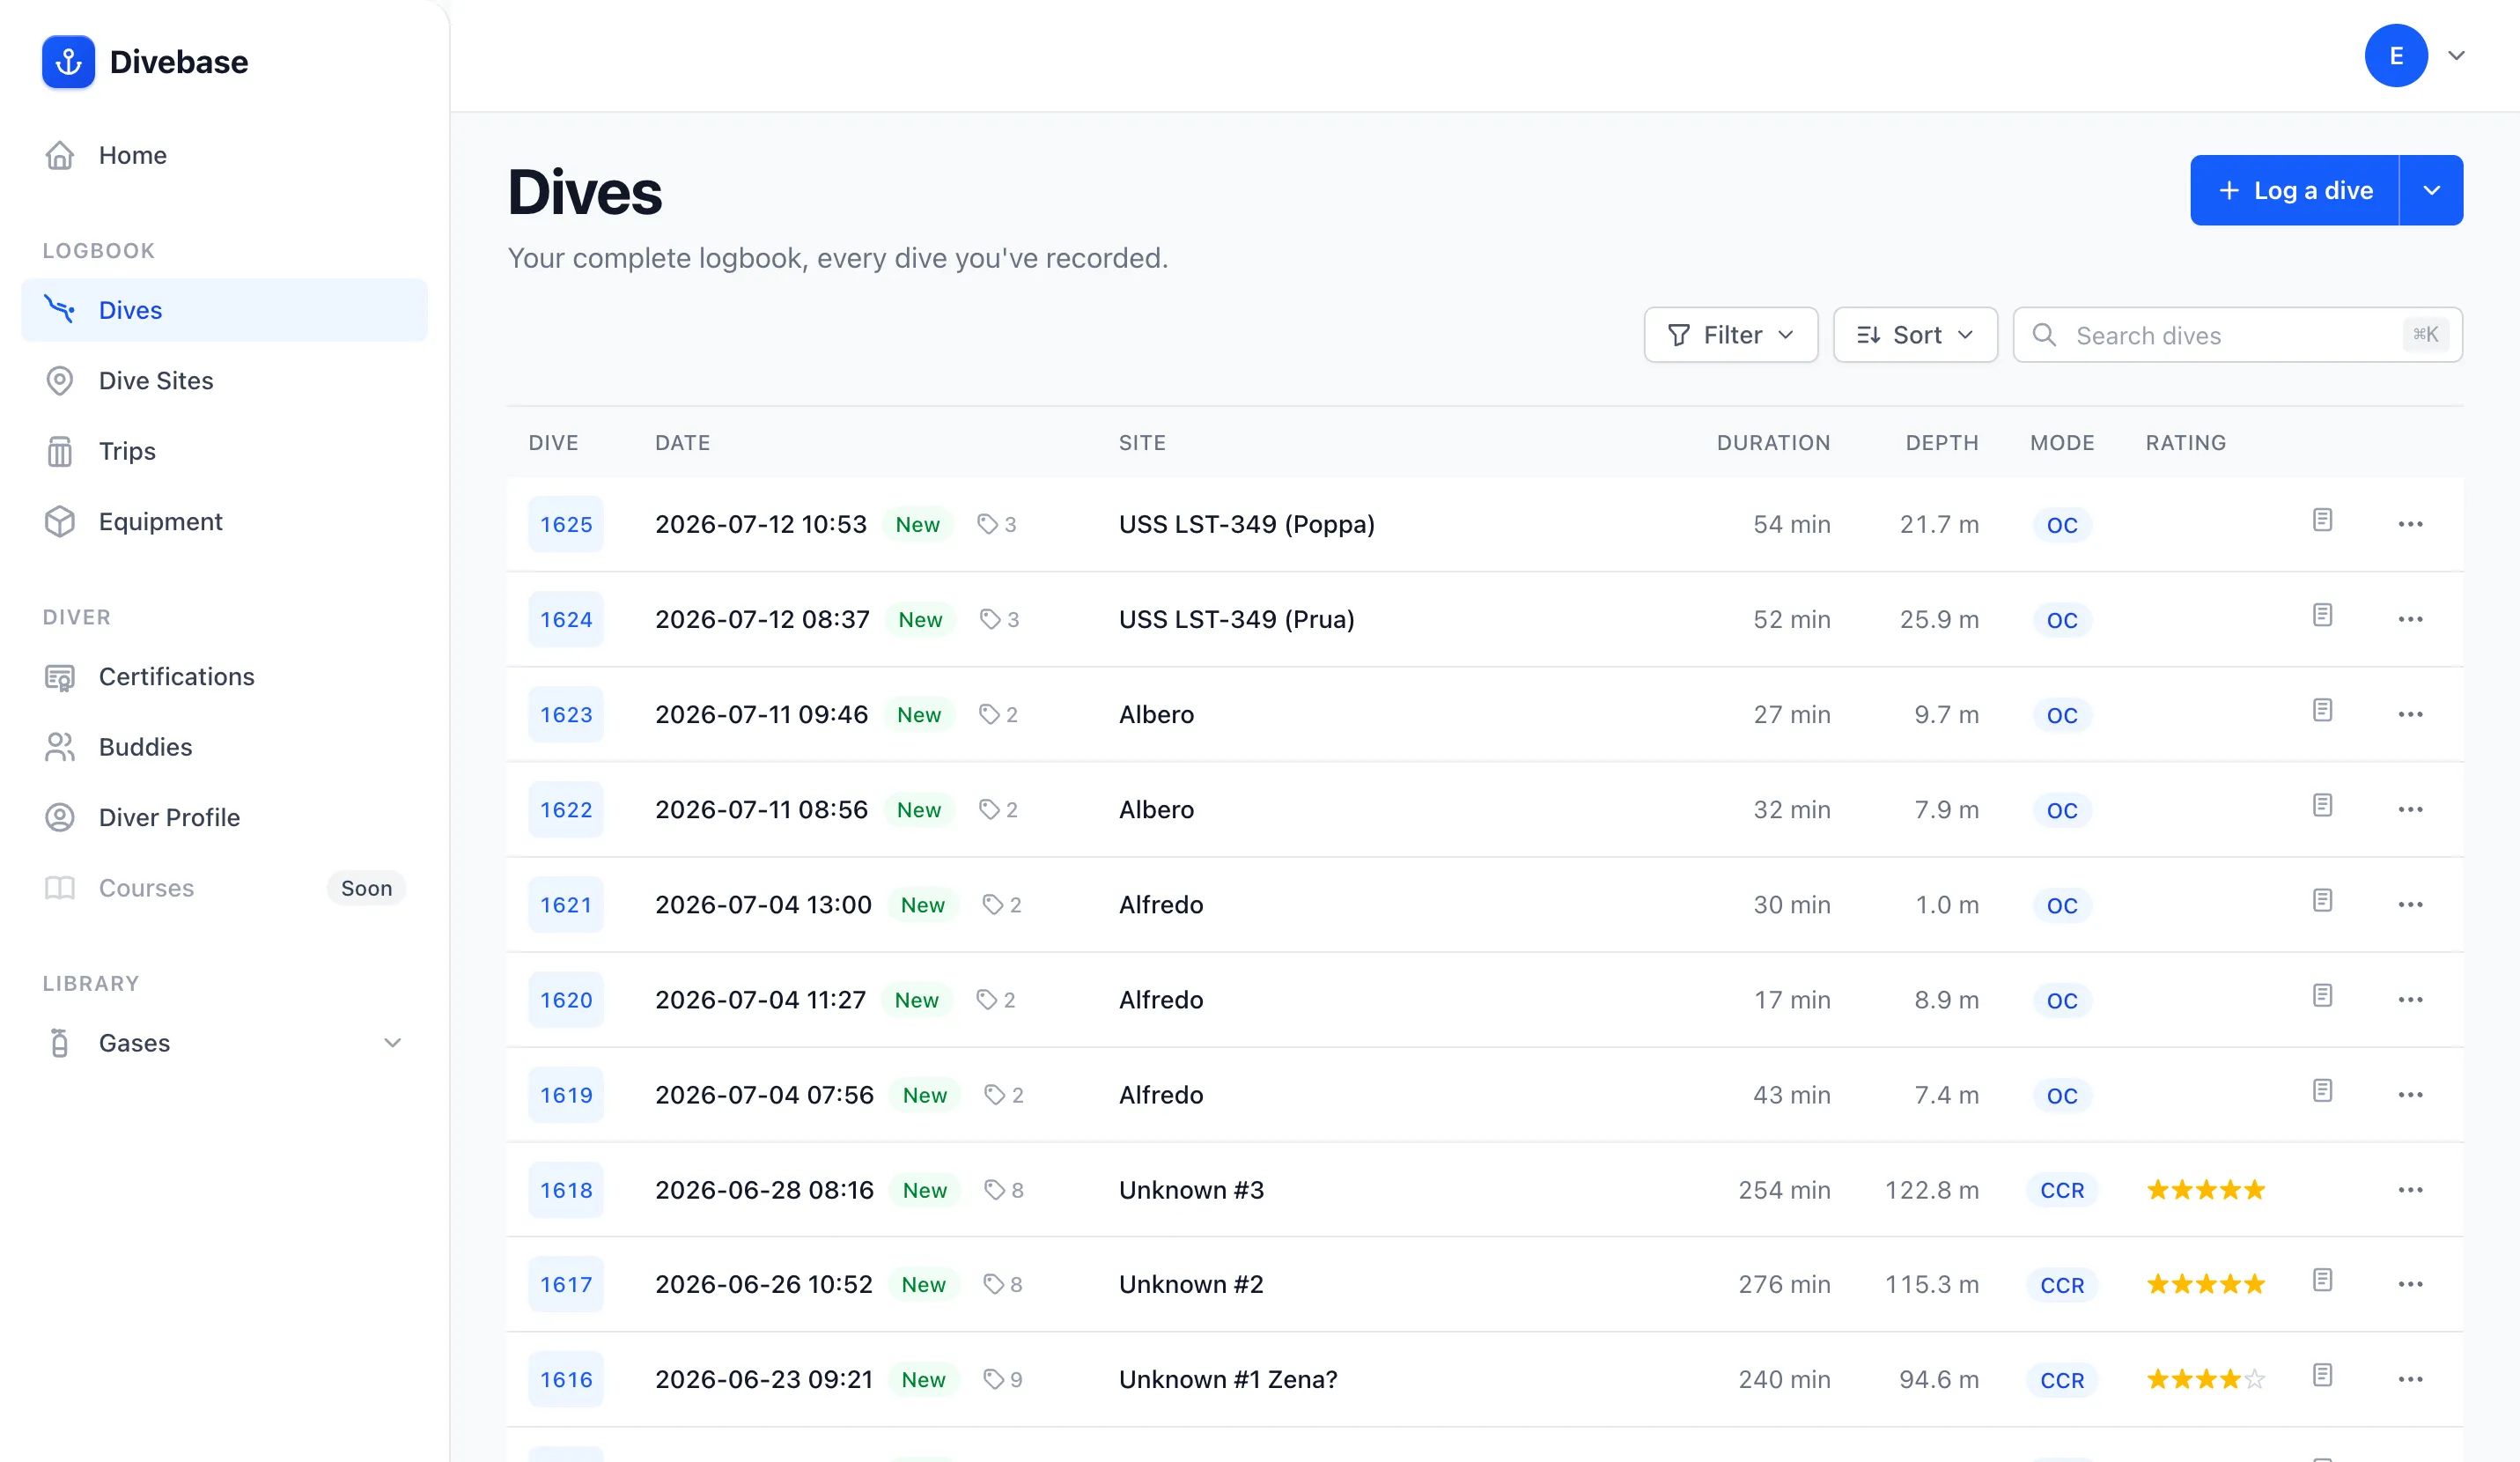
Task: Open the Sort dropdown
Action: point(1915,335)
